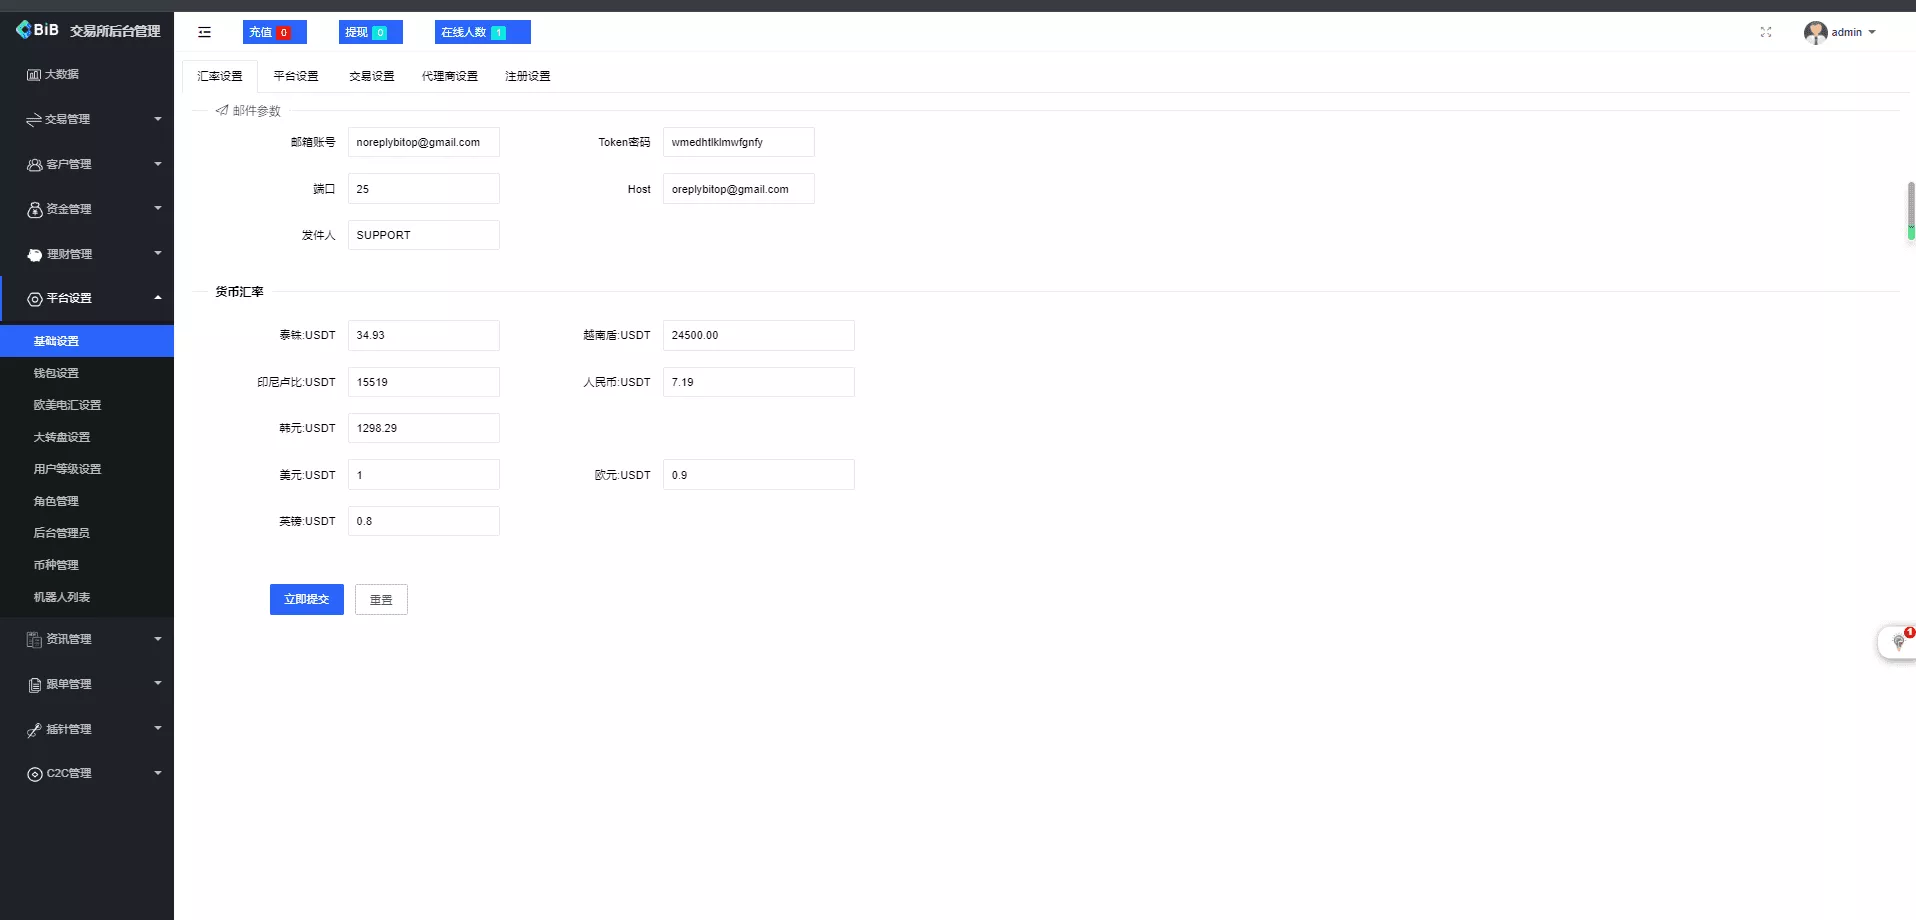
Task: Open the admin account dropdown
Action: tap(1840, 32)
